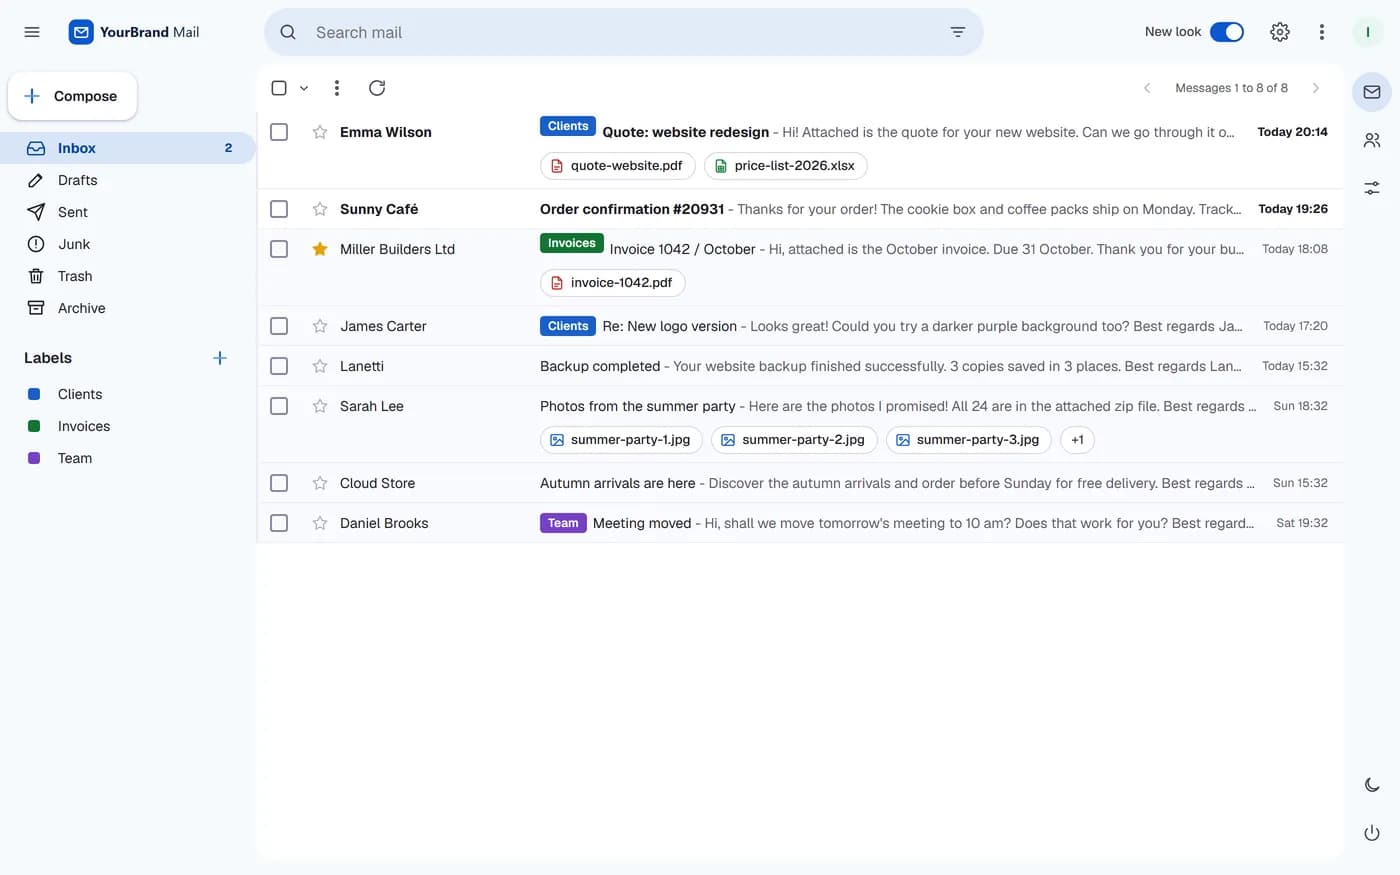
Task: Toggle the New look switch
Action: click(1227, 32)
